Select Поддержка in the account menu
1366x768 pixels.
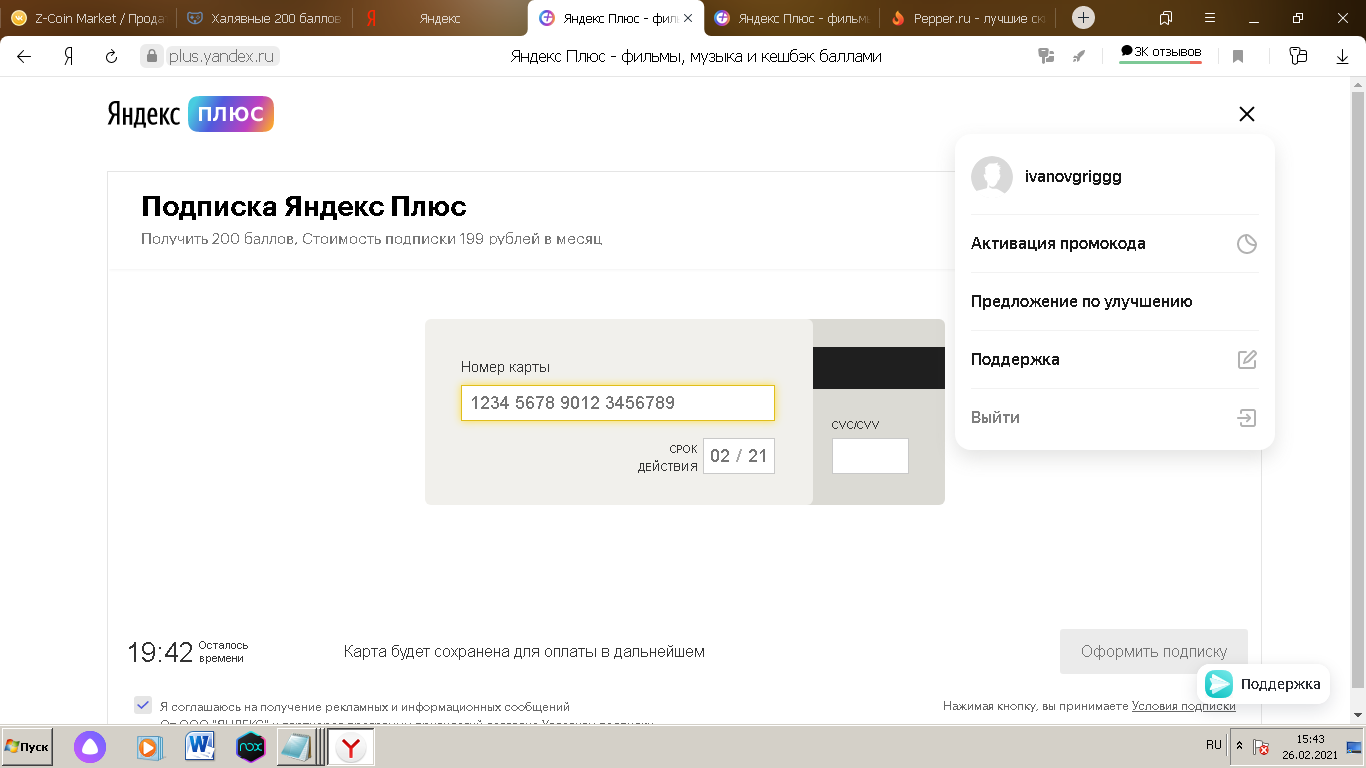tap(1115, 360)
